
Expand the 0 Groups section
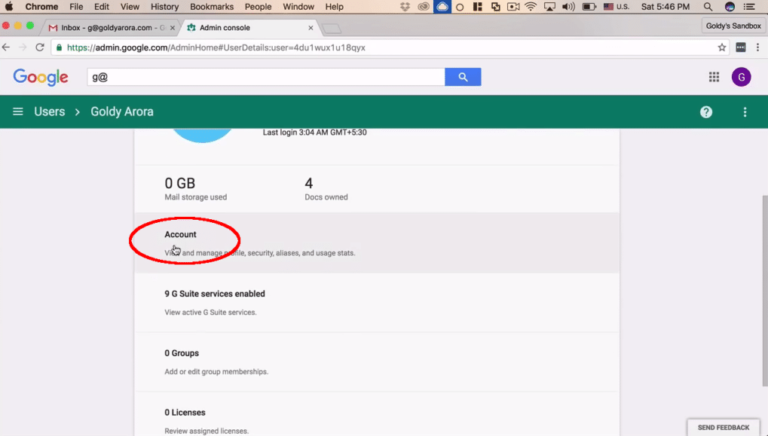pos(377,362)
